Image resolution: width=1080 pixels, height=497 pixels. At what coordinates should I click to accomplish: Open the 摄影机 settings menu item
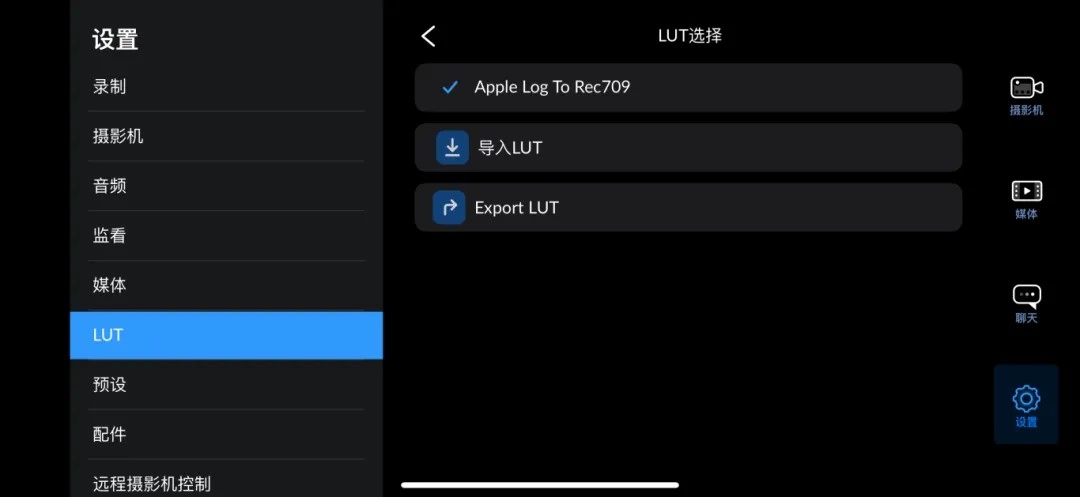pyautogui.click(x=118, y=136)
